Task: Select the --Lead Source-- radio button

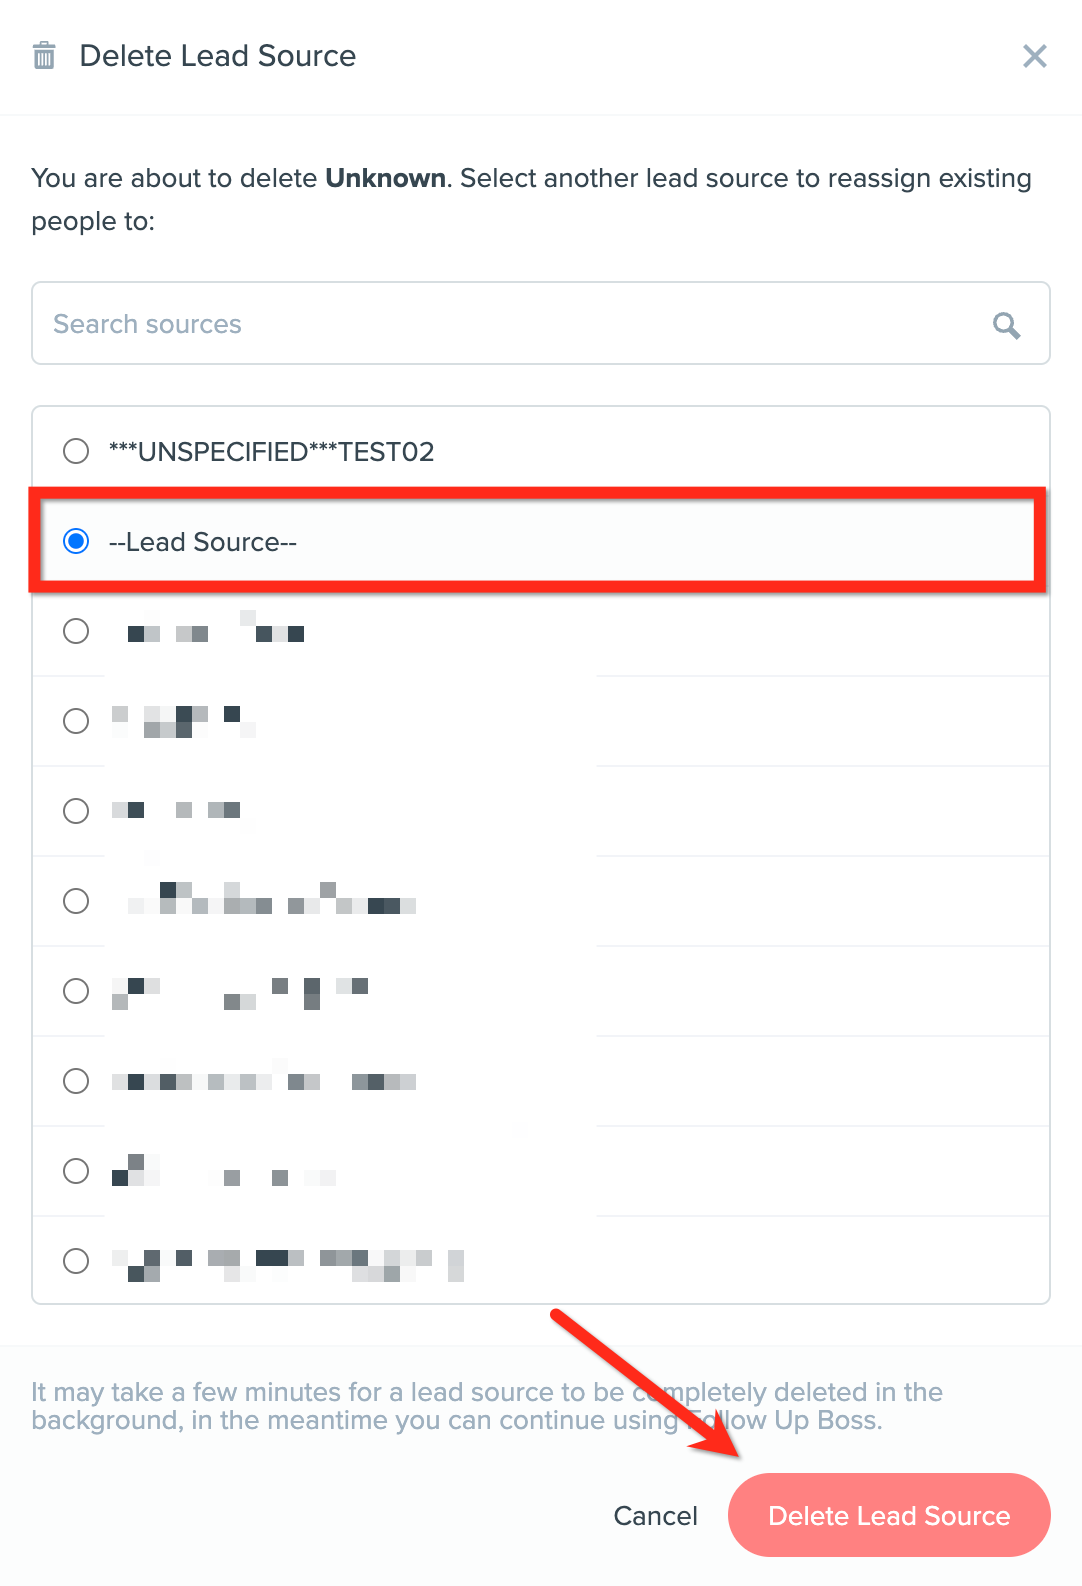Action: (x=76, y=541)
